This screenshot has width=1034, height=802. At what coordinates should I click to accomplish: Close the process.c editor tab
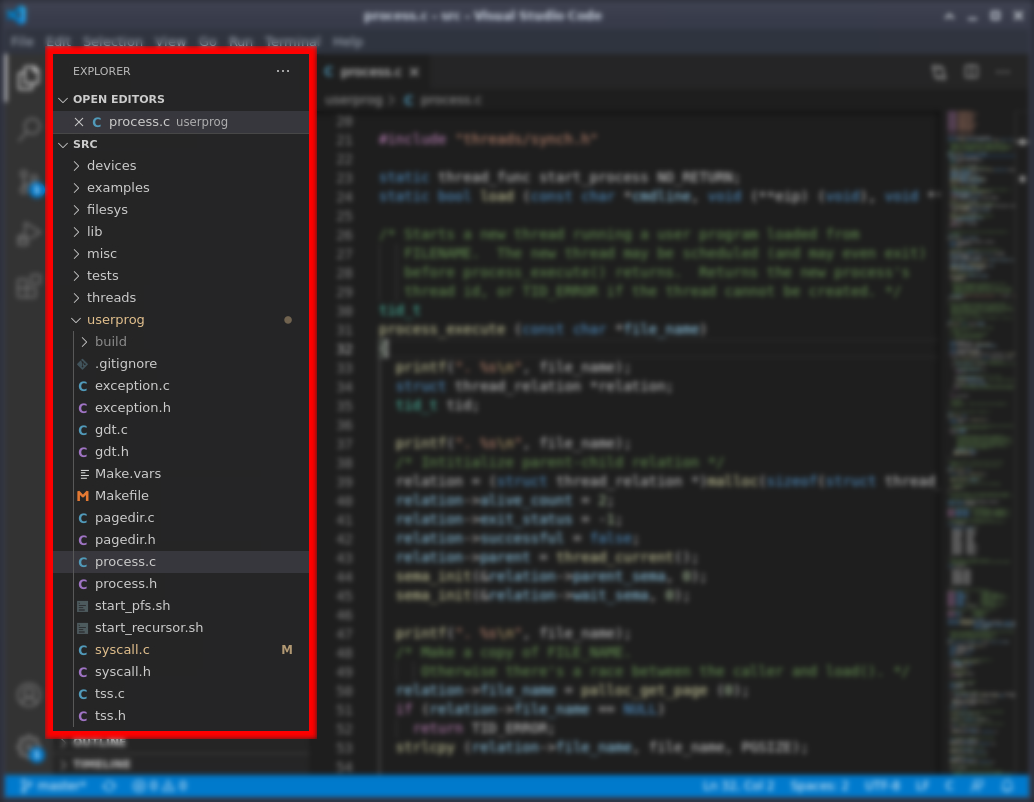[414, 72]
